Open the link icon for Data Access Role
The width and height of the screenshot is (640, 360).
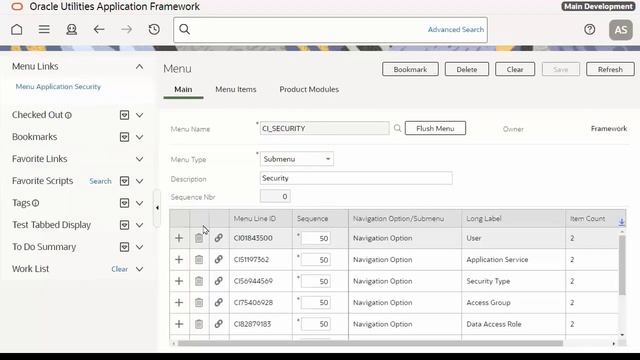tap(219, 324)
